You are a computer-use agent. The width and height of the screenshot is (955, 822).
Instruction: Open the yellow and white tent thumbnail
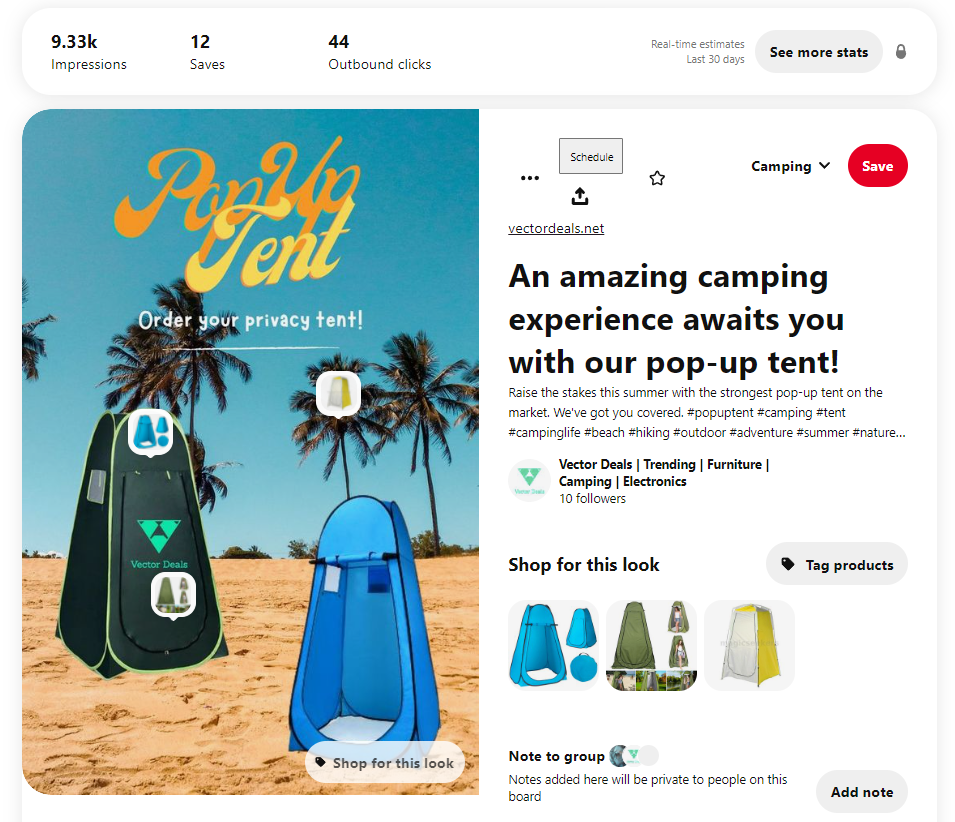(x=749, y=645)
